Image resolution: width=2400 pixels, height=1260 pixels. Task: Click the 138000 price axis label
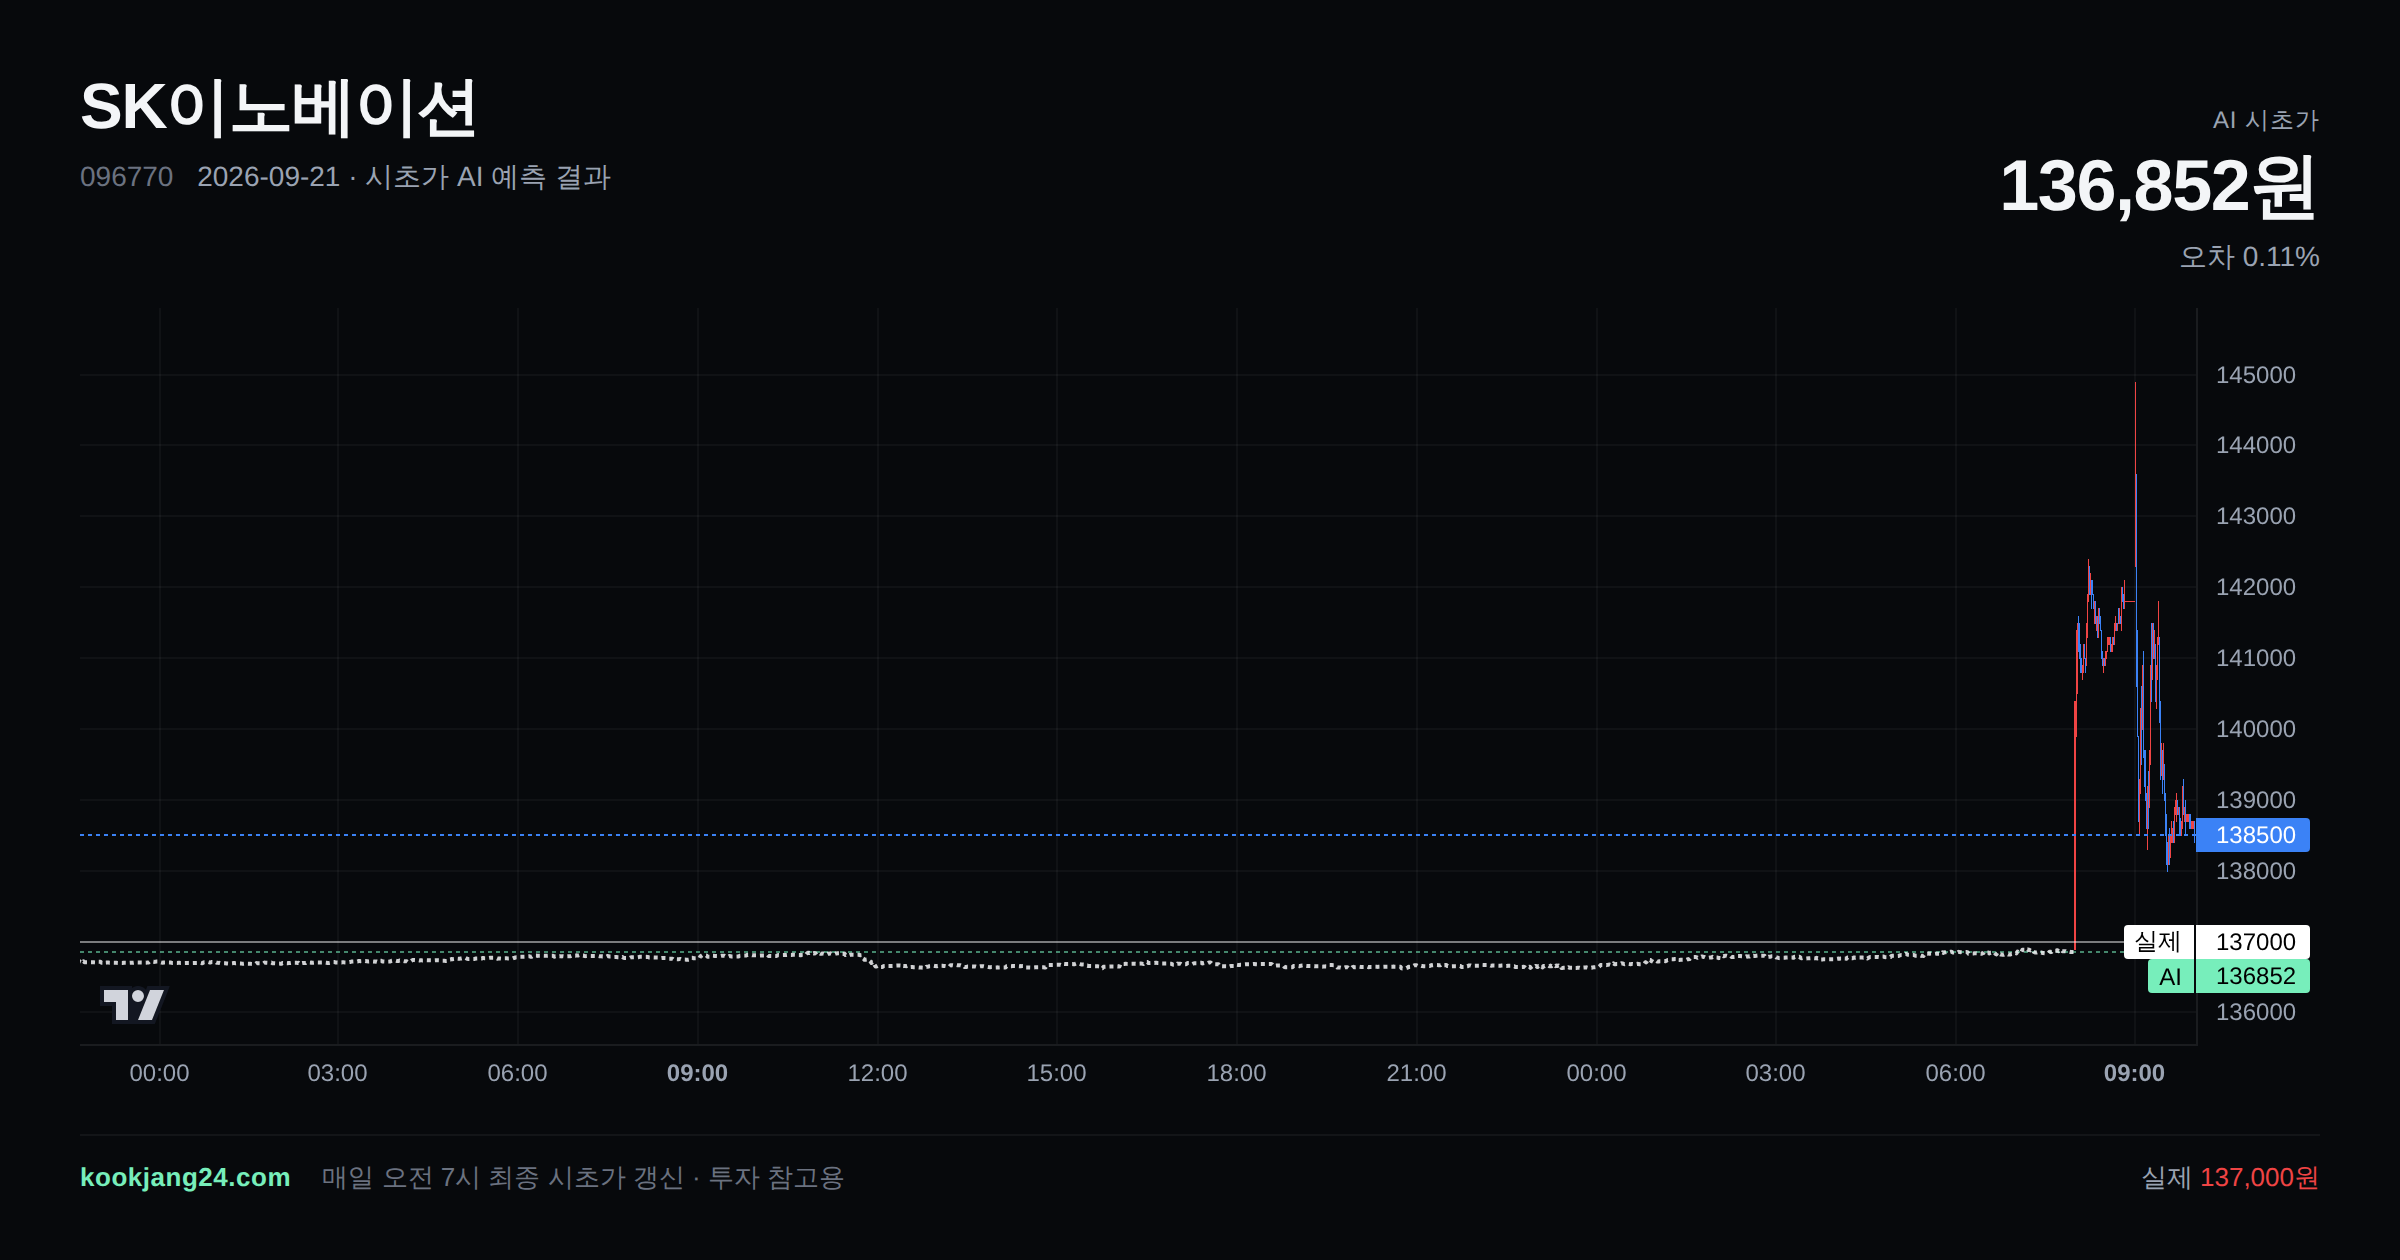coord(2255,871)
